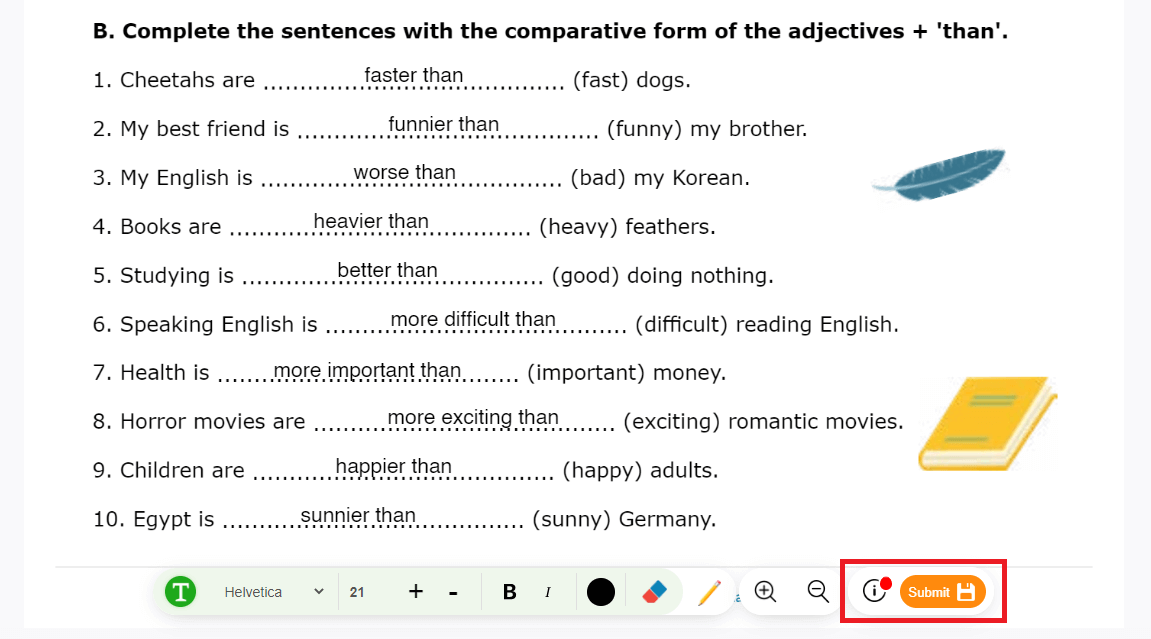Click the orange Submit button
The image size is (1151, 639).
click(x=942, y=592)
